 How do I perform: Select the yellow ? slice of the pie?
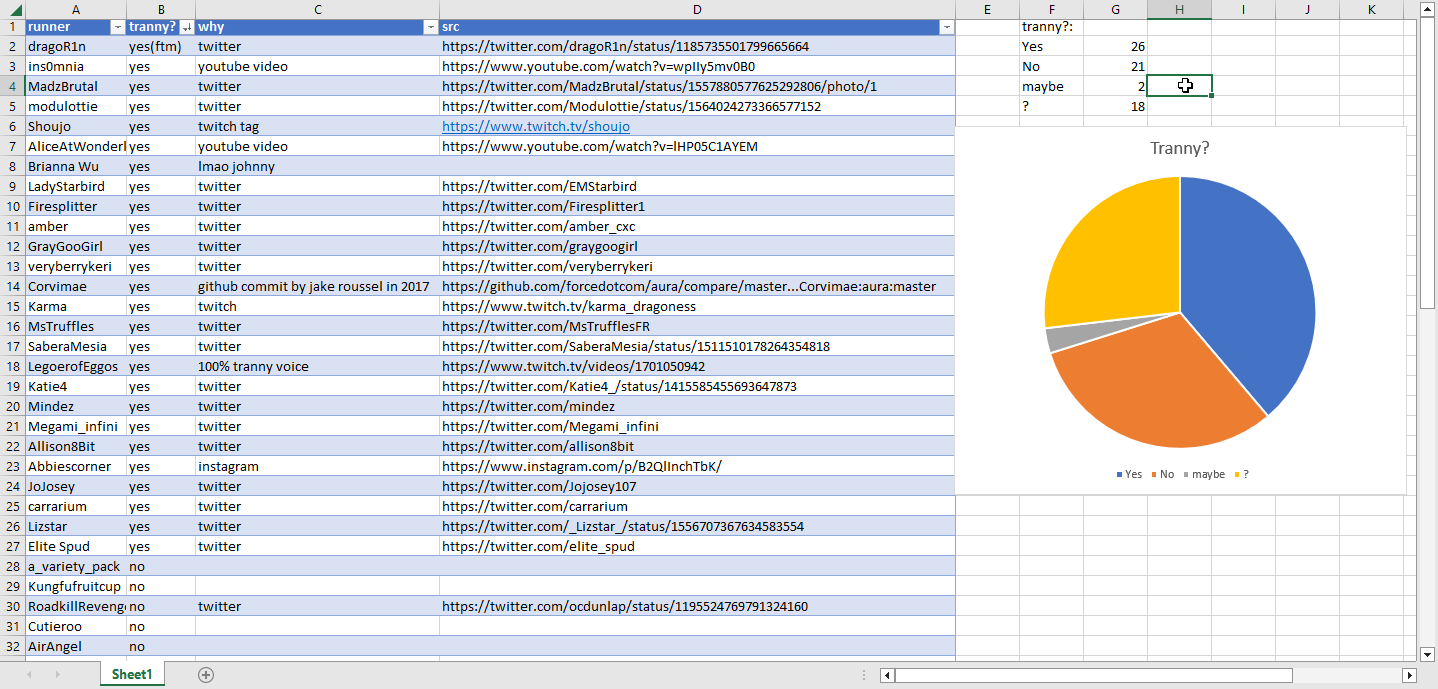click(1110, 250)
